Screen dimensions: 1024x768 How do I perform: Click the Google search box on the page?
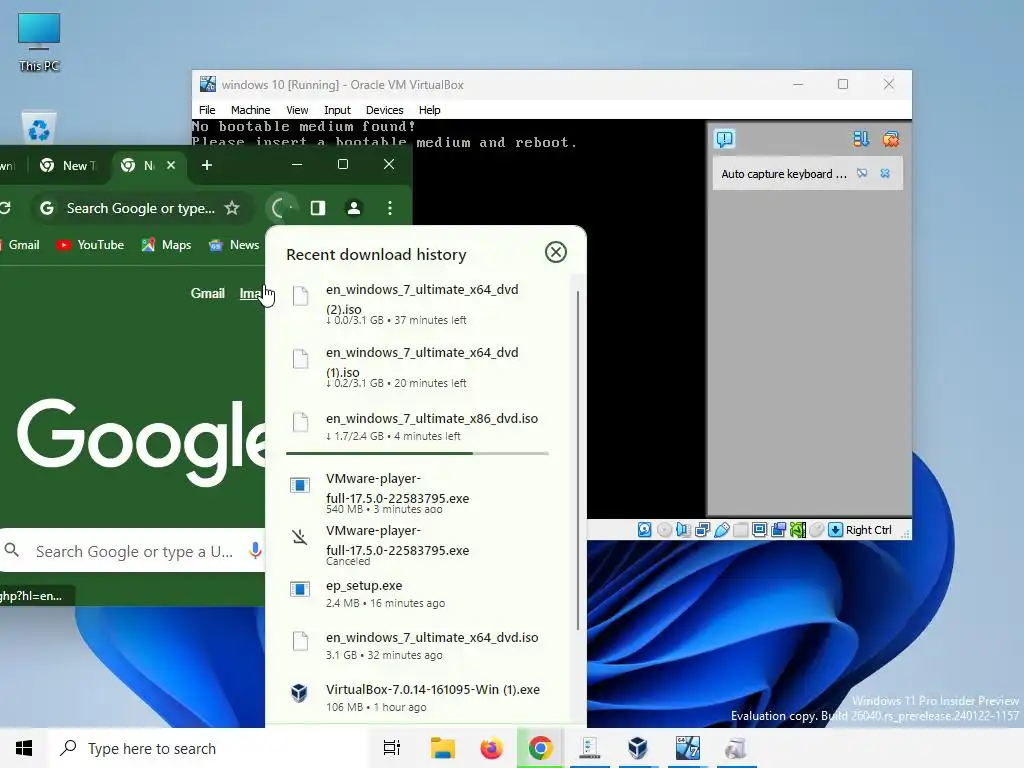(x=133, y=551)
